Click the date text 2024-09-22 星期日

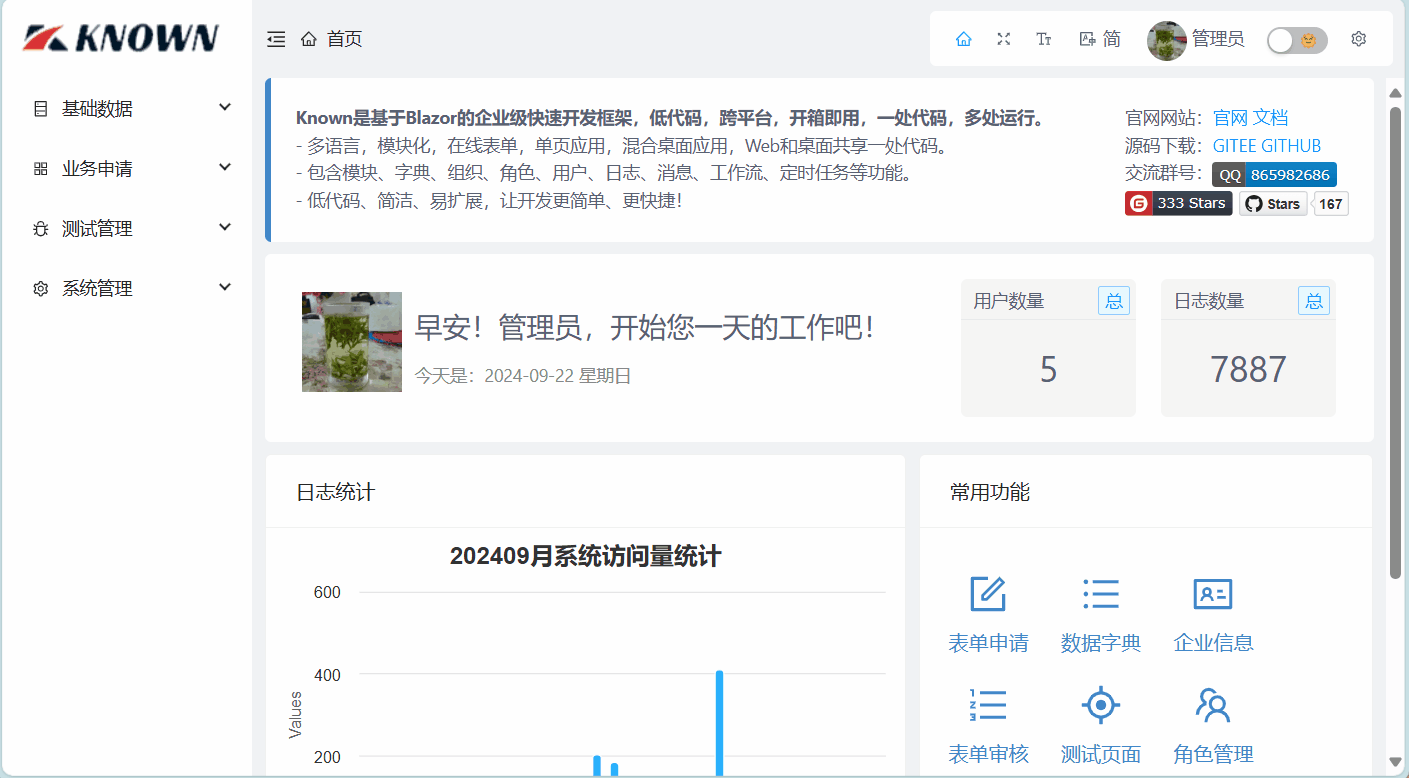pos(558,376)
